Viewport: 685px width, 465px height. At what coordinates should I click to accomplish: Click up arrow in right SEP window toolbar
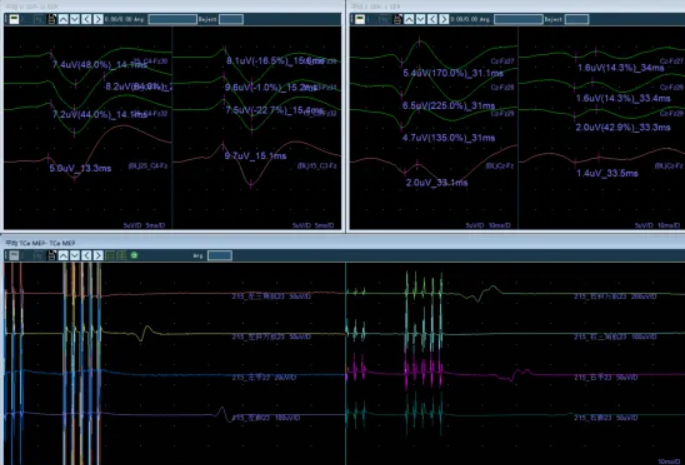tap(409, 19)
